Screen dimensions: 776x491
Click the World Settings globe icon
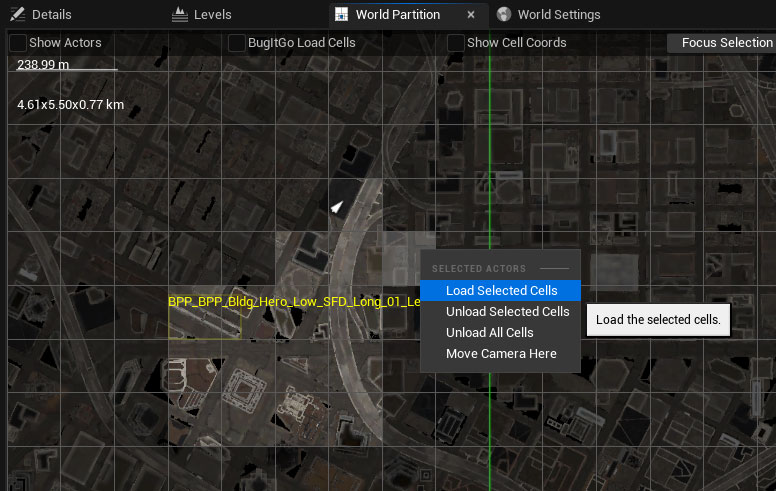504,14
